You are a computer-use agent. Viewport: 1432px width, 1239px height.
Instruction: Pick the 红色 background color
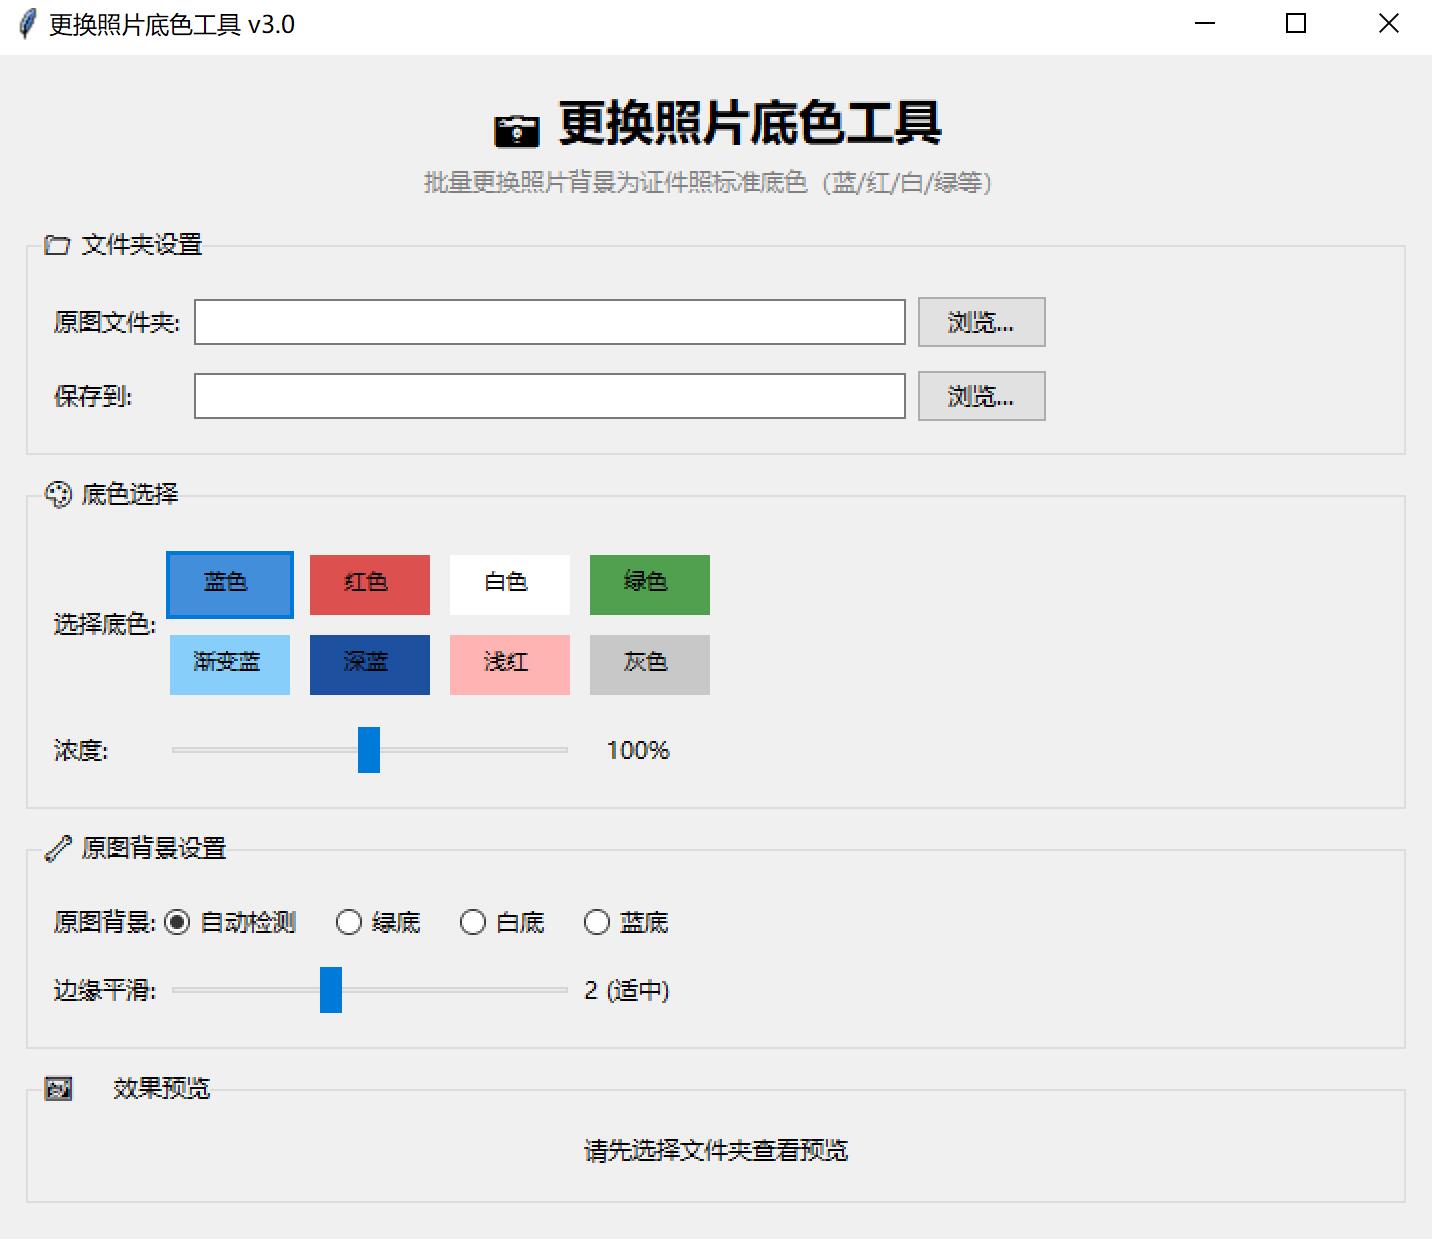tap(370, 585)
